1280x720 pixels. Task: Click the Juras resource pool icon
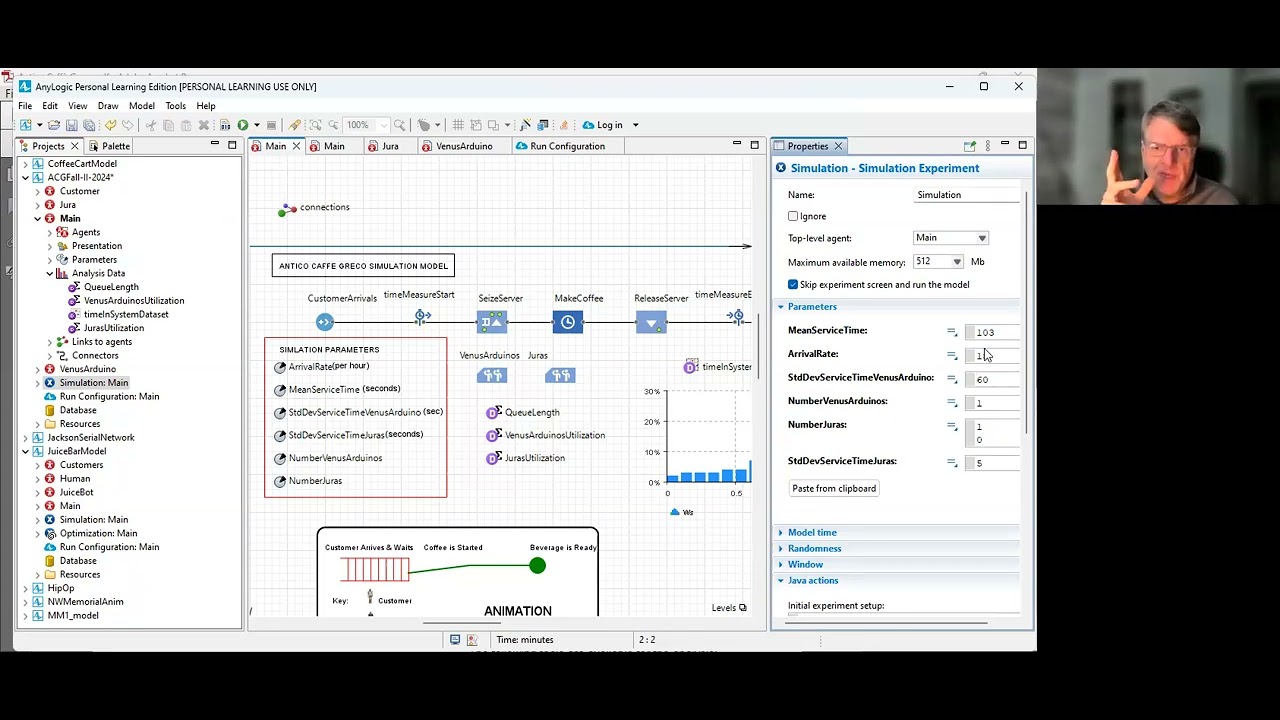point(560,375)
